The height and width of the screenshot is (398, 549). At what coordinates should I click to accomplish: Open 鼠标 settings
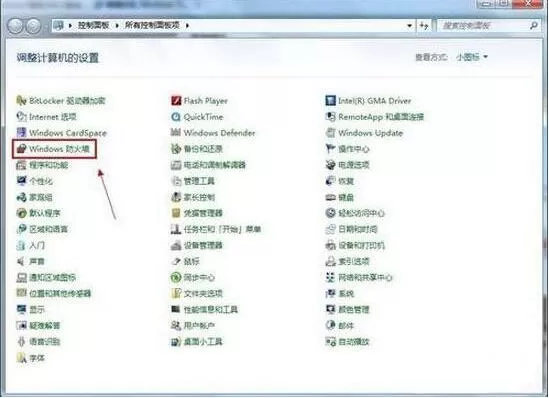point(185,261)
